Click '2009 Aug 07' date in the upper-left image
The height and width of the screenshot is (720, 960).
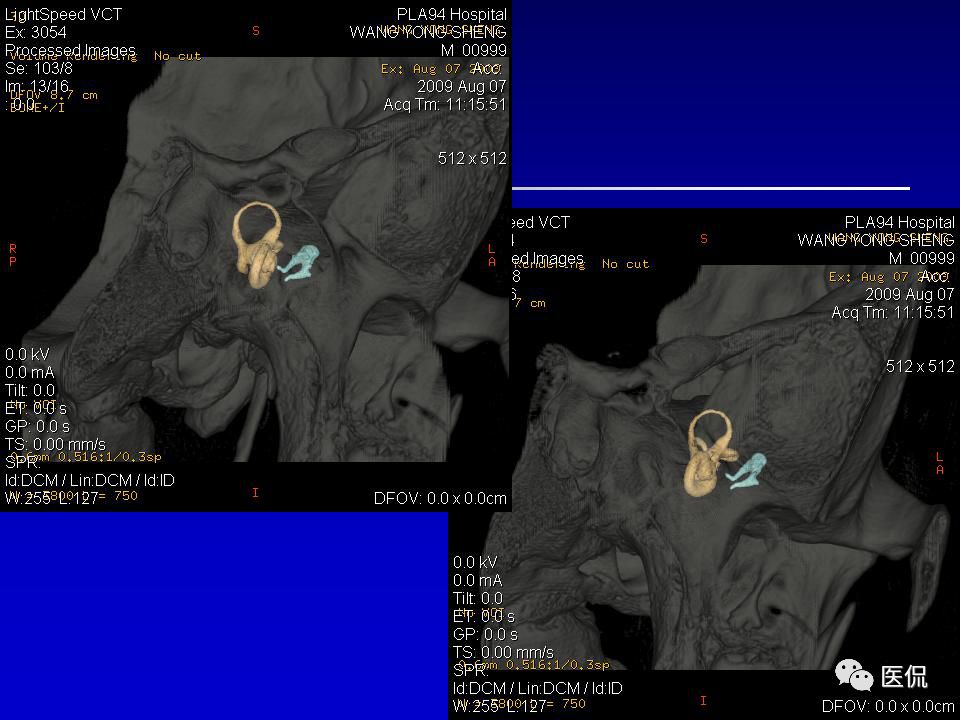(462, 86)
